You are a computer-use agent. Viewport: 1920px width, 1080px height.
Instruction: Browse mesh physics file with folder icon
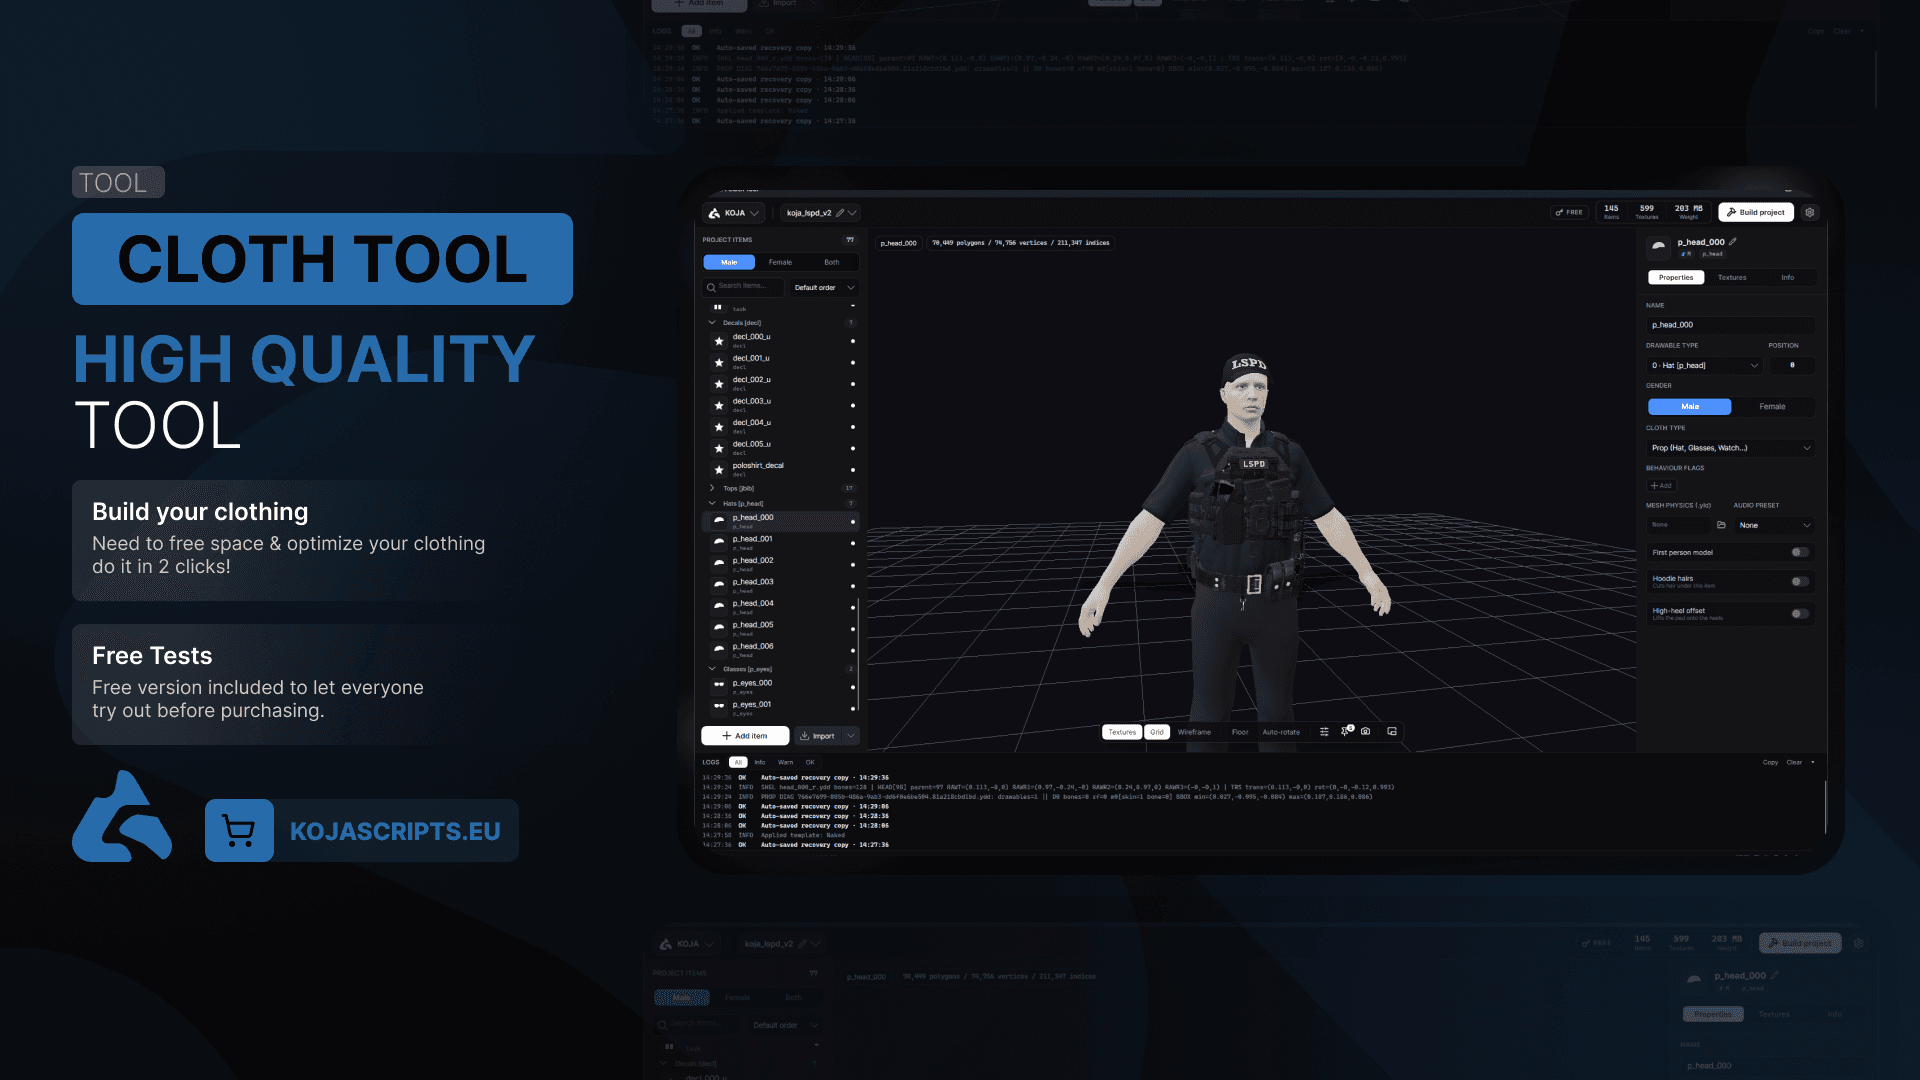click(1721, 525)
